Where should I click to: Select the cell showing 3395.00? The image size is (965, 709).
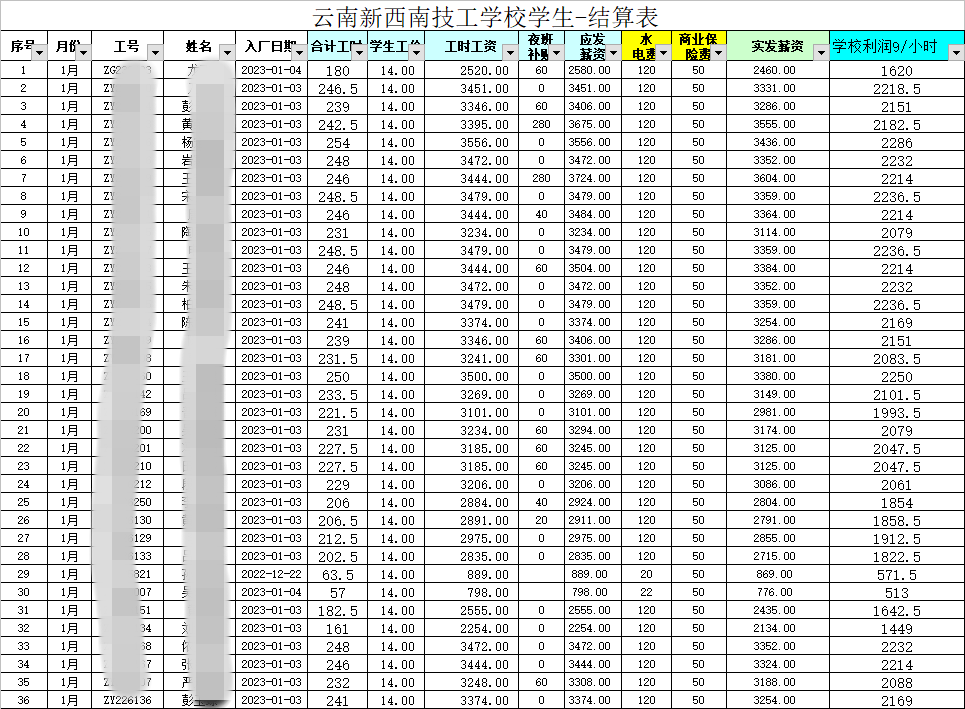pyautogui.click(x=472, y=124)
